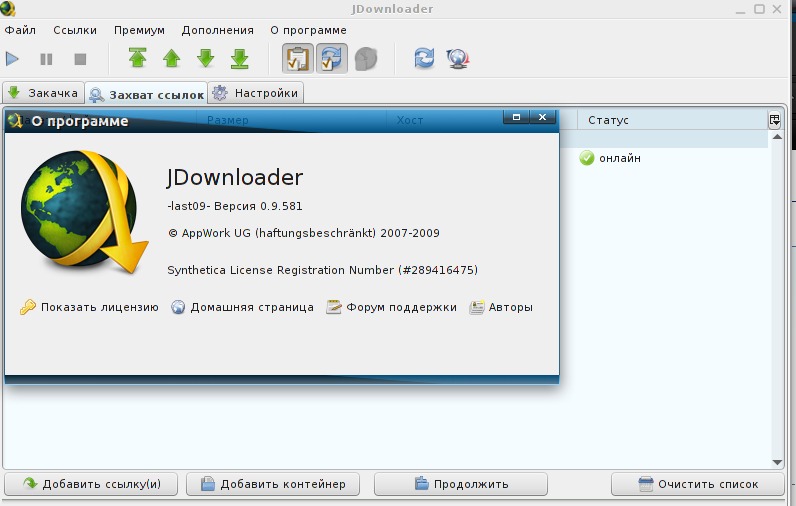The image size is (796, 506).
Task: Move selection up with green up arrow
Action: tap(172, 58)
